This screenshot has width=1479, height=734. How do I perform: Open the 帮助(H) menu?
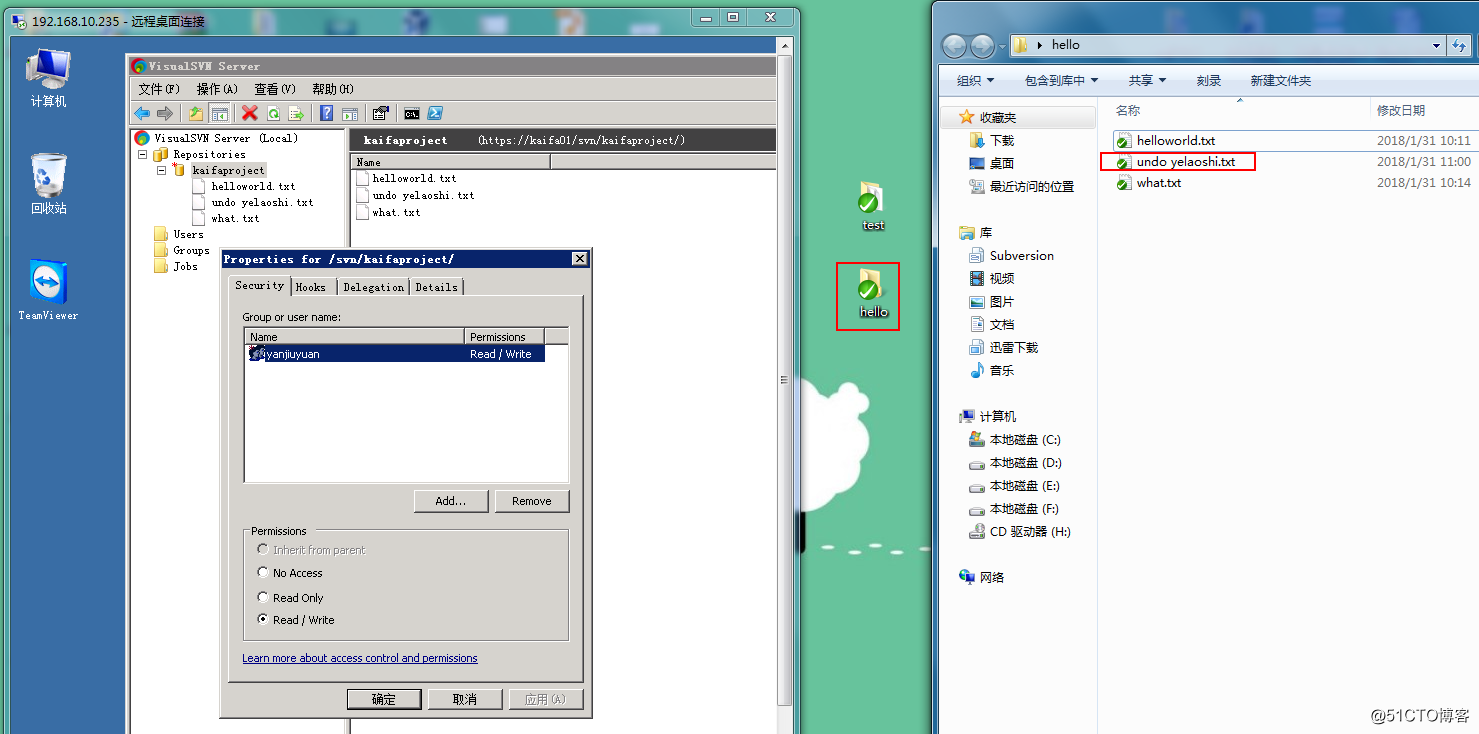click(333, 89)
